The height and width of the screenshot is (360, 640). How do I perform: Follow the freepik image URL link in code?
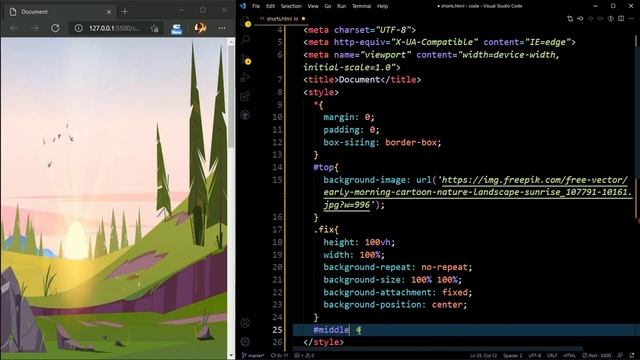click(478, 192)
